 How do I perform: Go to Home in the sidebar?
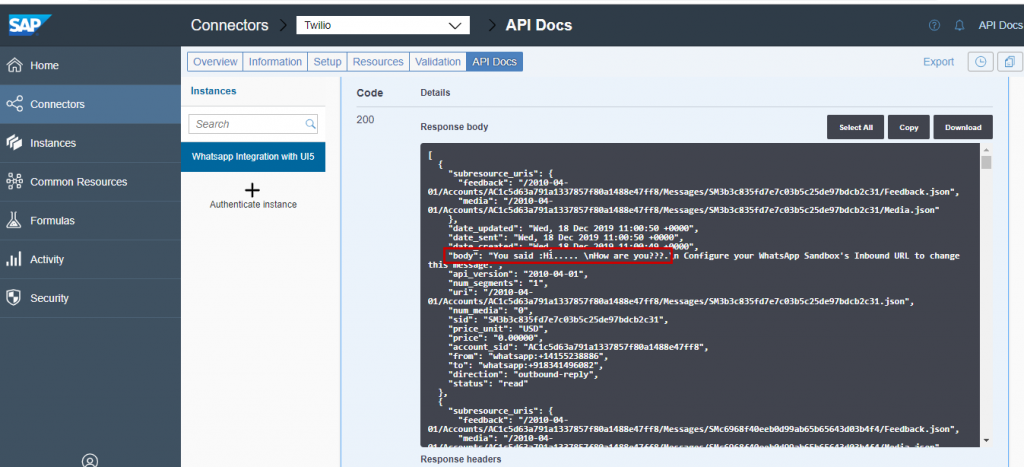pyautogui.click(x=90, y=65)
